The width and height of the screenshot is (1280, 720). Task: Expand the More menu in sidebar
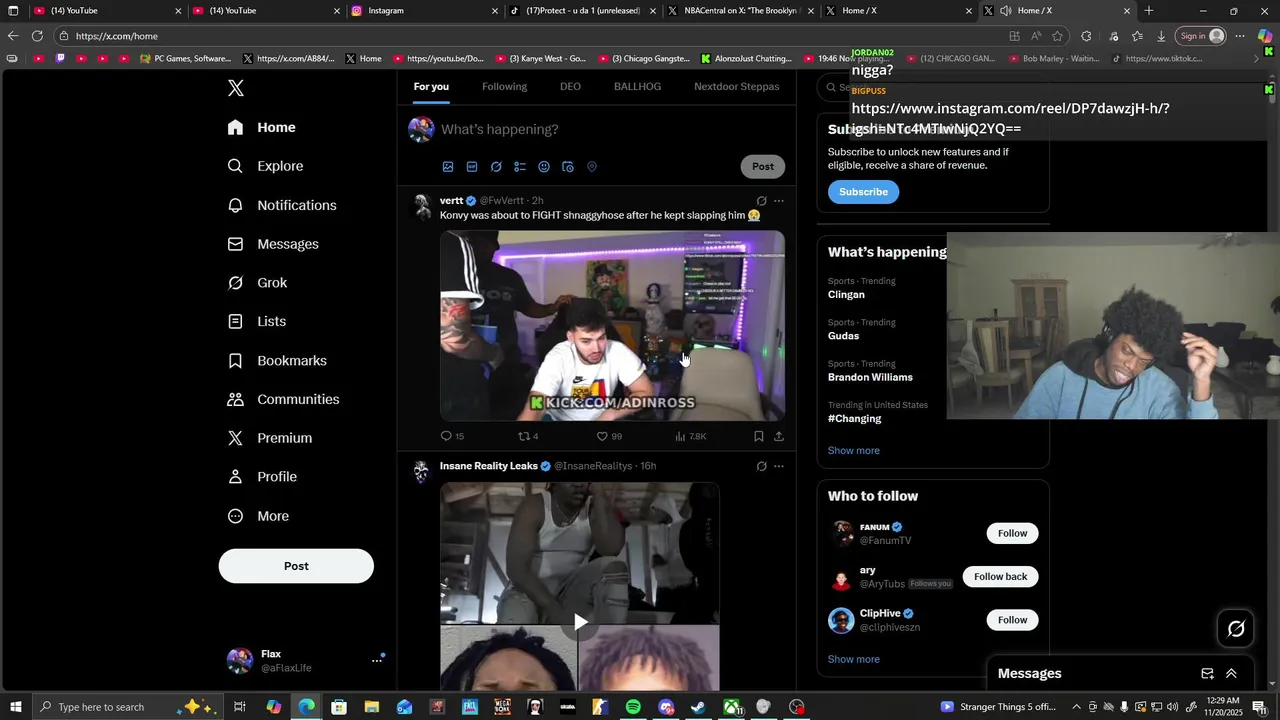pos(258,516)
